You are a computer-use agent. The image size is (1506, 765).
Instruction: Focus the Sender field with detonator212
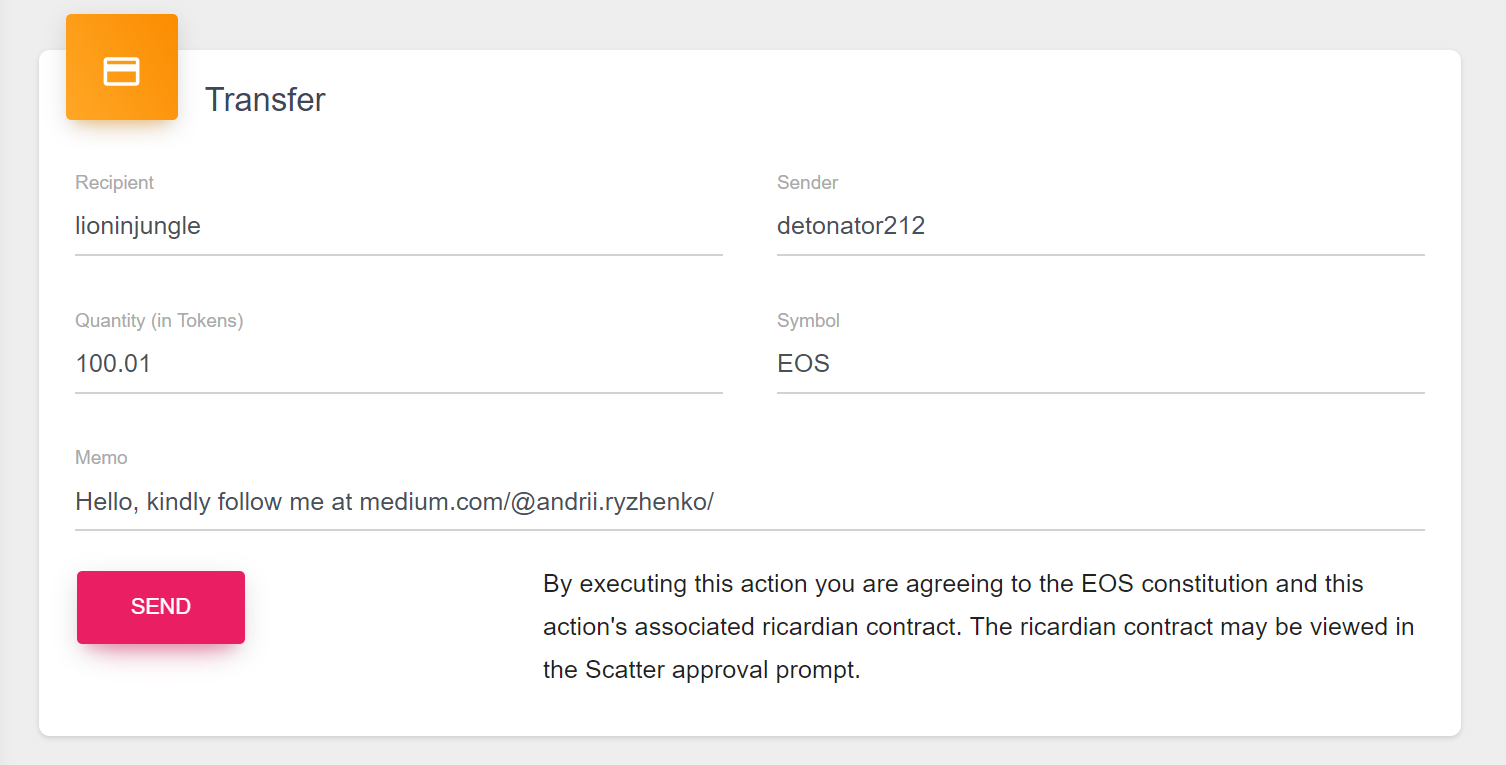[x=1100, y=226]
